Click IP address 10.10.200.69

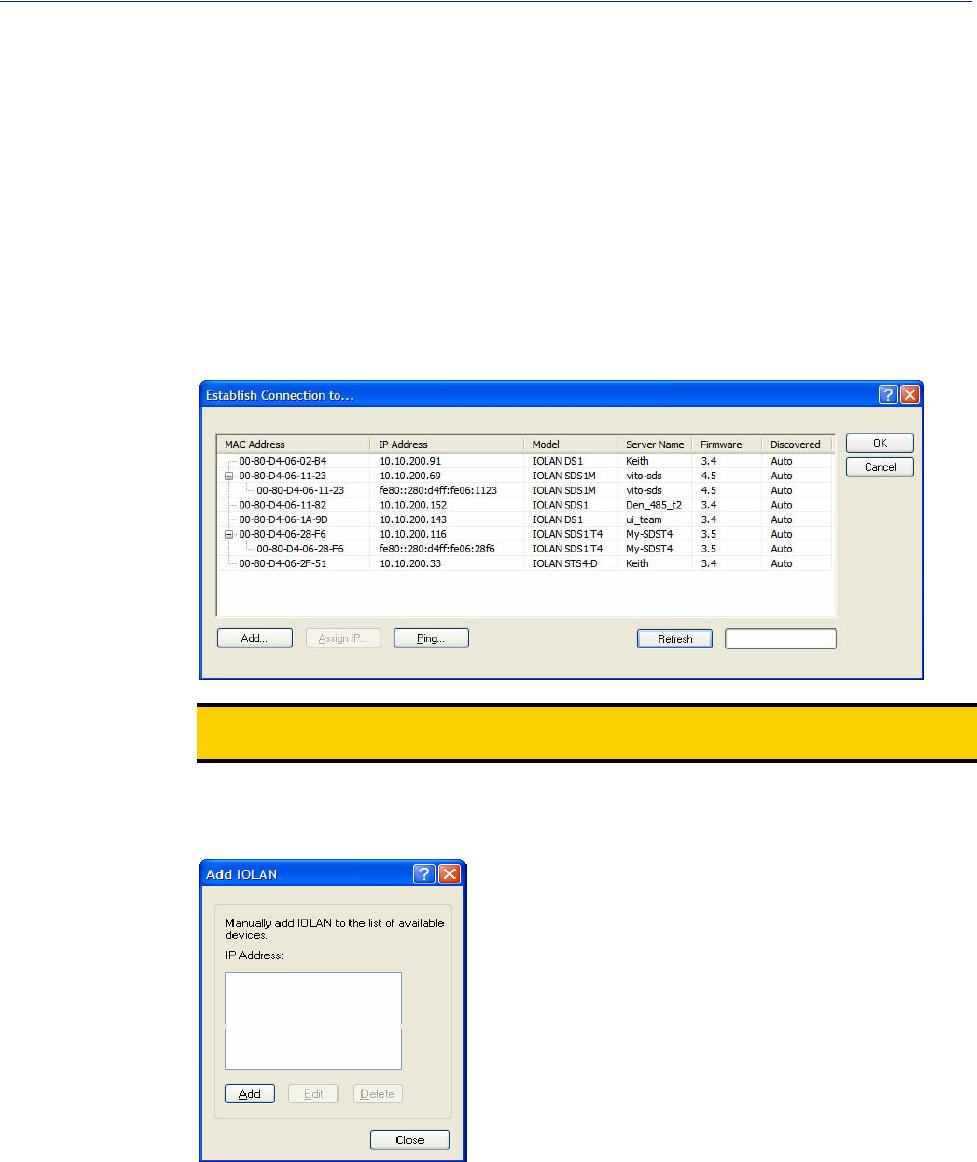410,476
